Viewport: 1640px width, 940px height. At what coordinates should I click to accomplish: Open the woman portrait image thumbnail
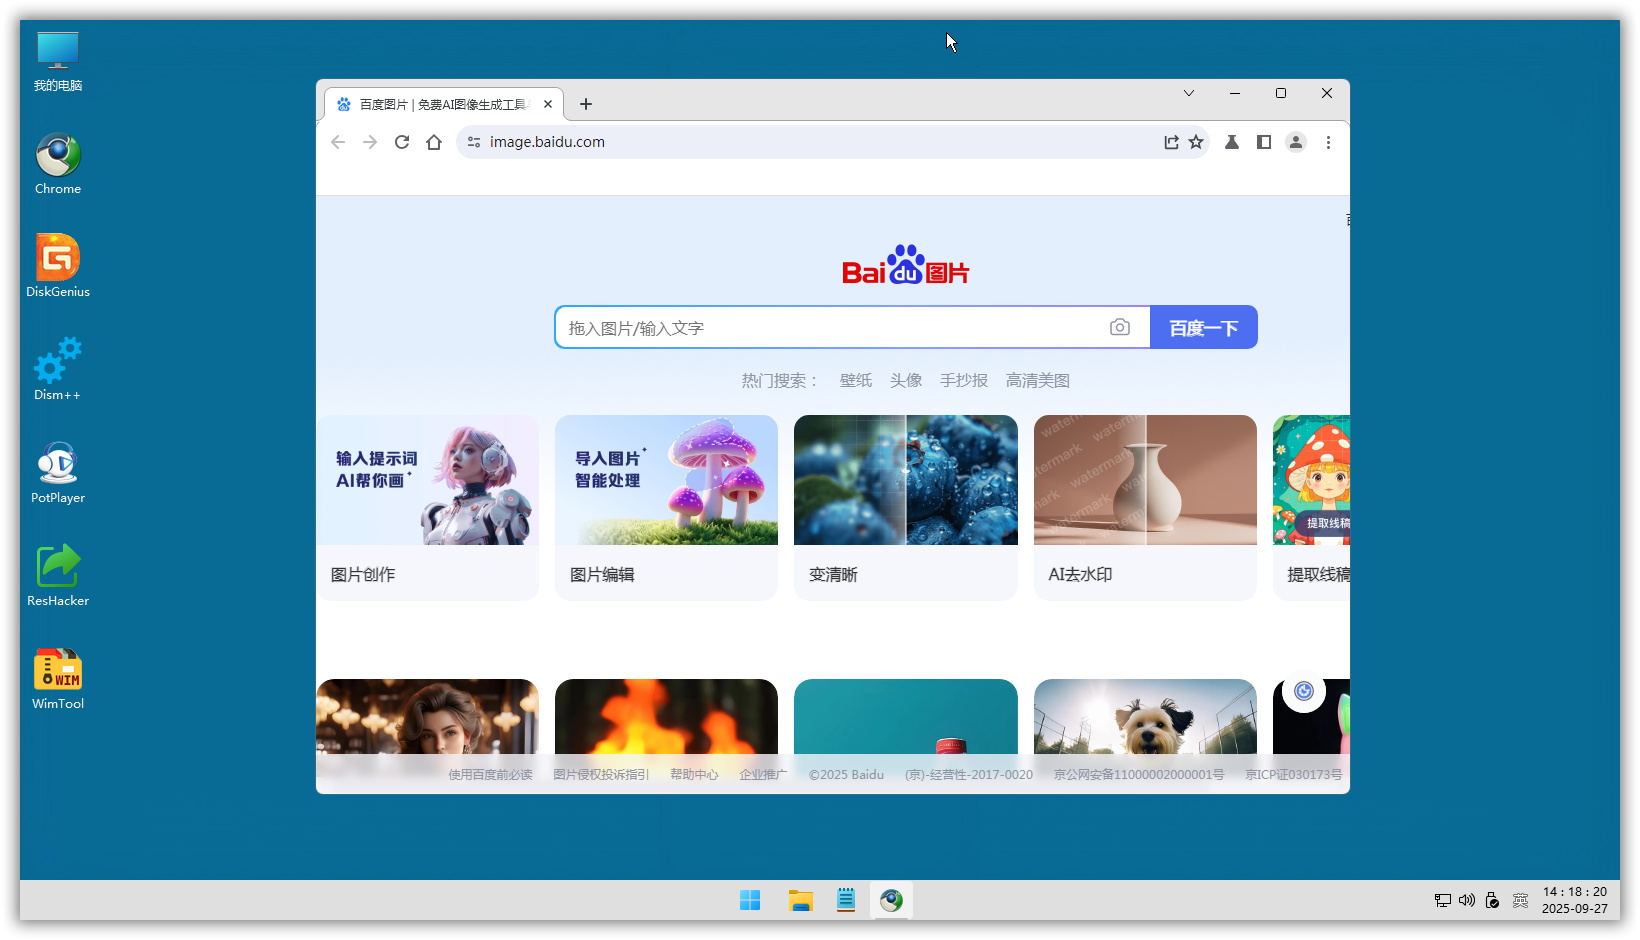click(x=428, y=717)
